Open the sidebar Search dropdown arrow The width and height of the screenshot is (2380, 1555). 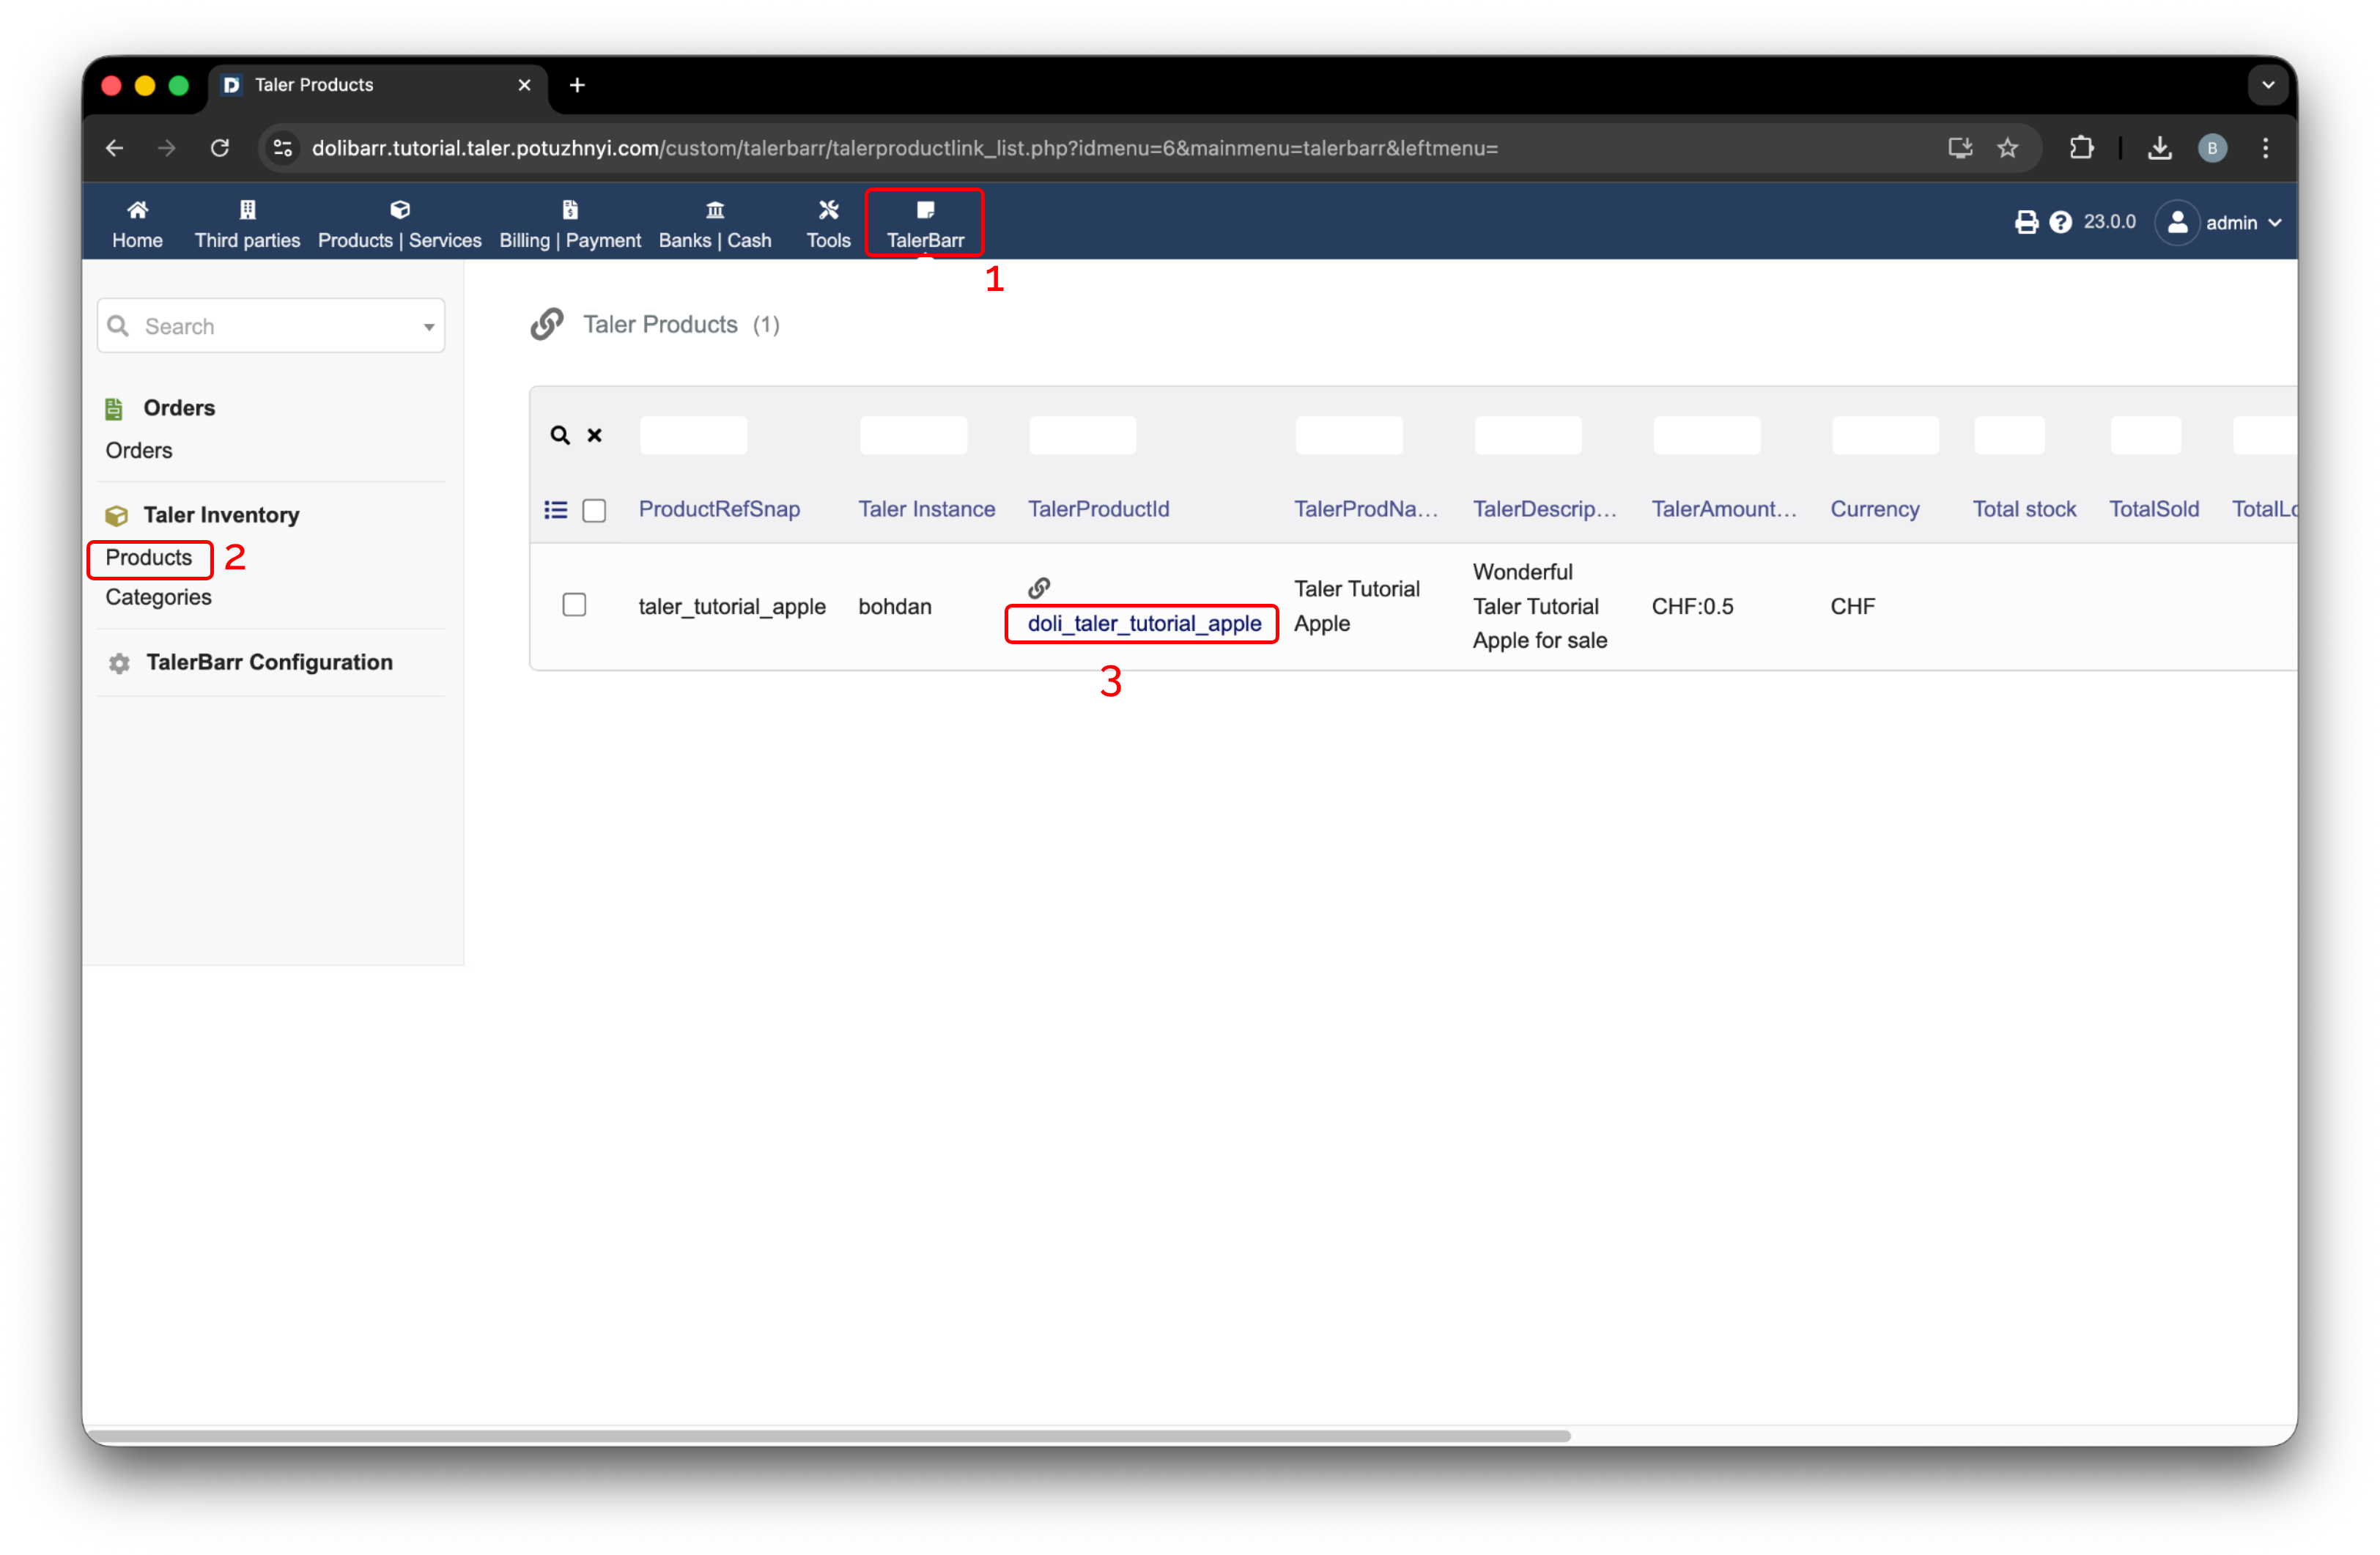pyautogui.click(x=429, y=327)
